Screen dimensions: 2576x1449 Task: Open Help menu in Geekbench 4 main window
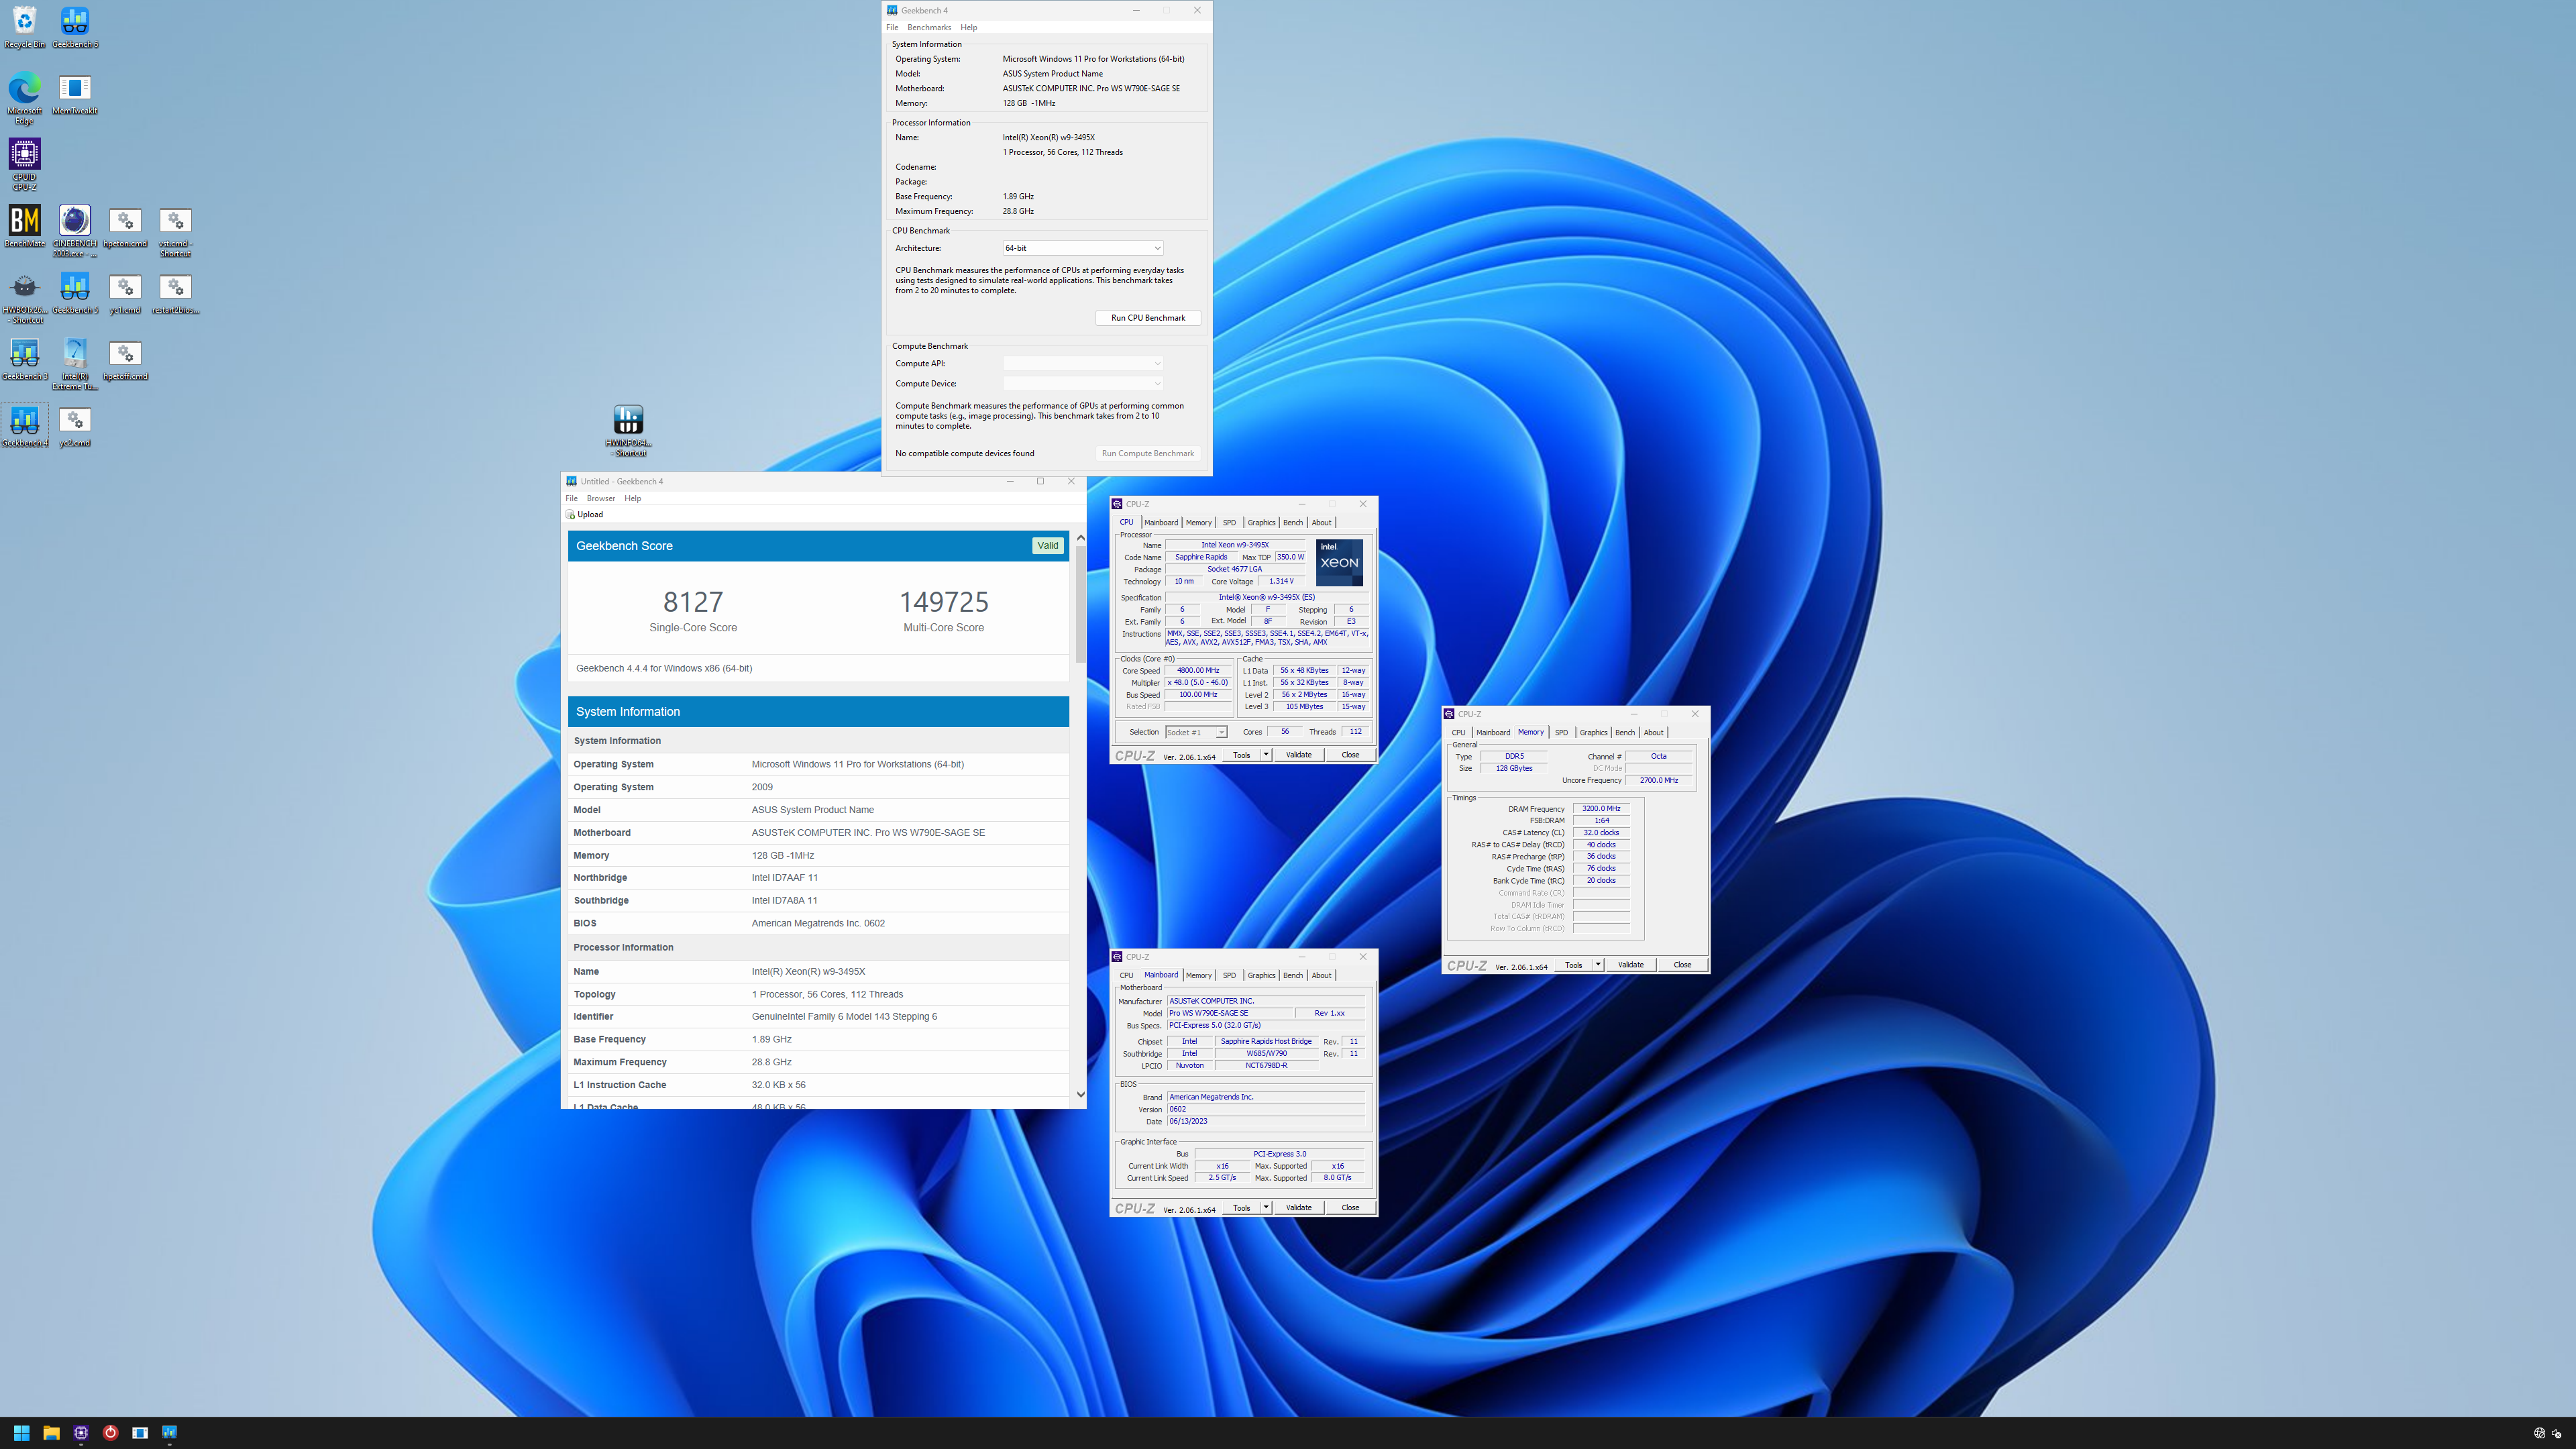pos(968,27)
